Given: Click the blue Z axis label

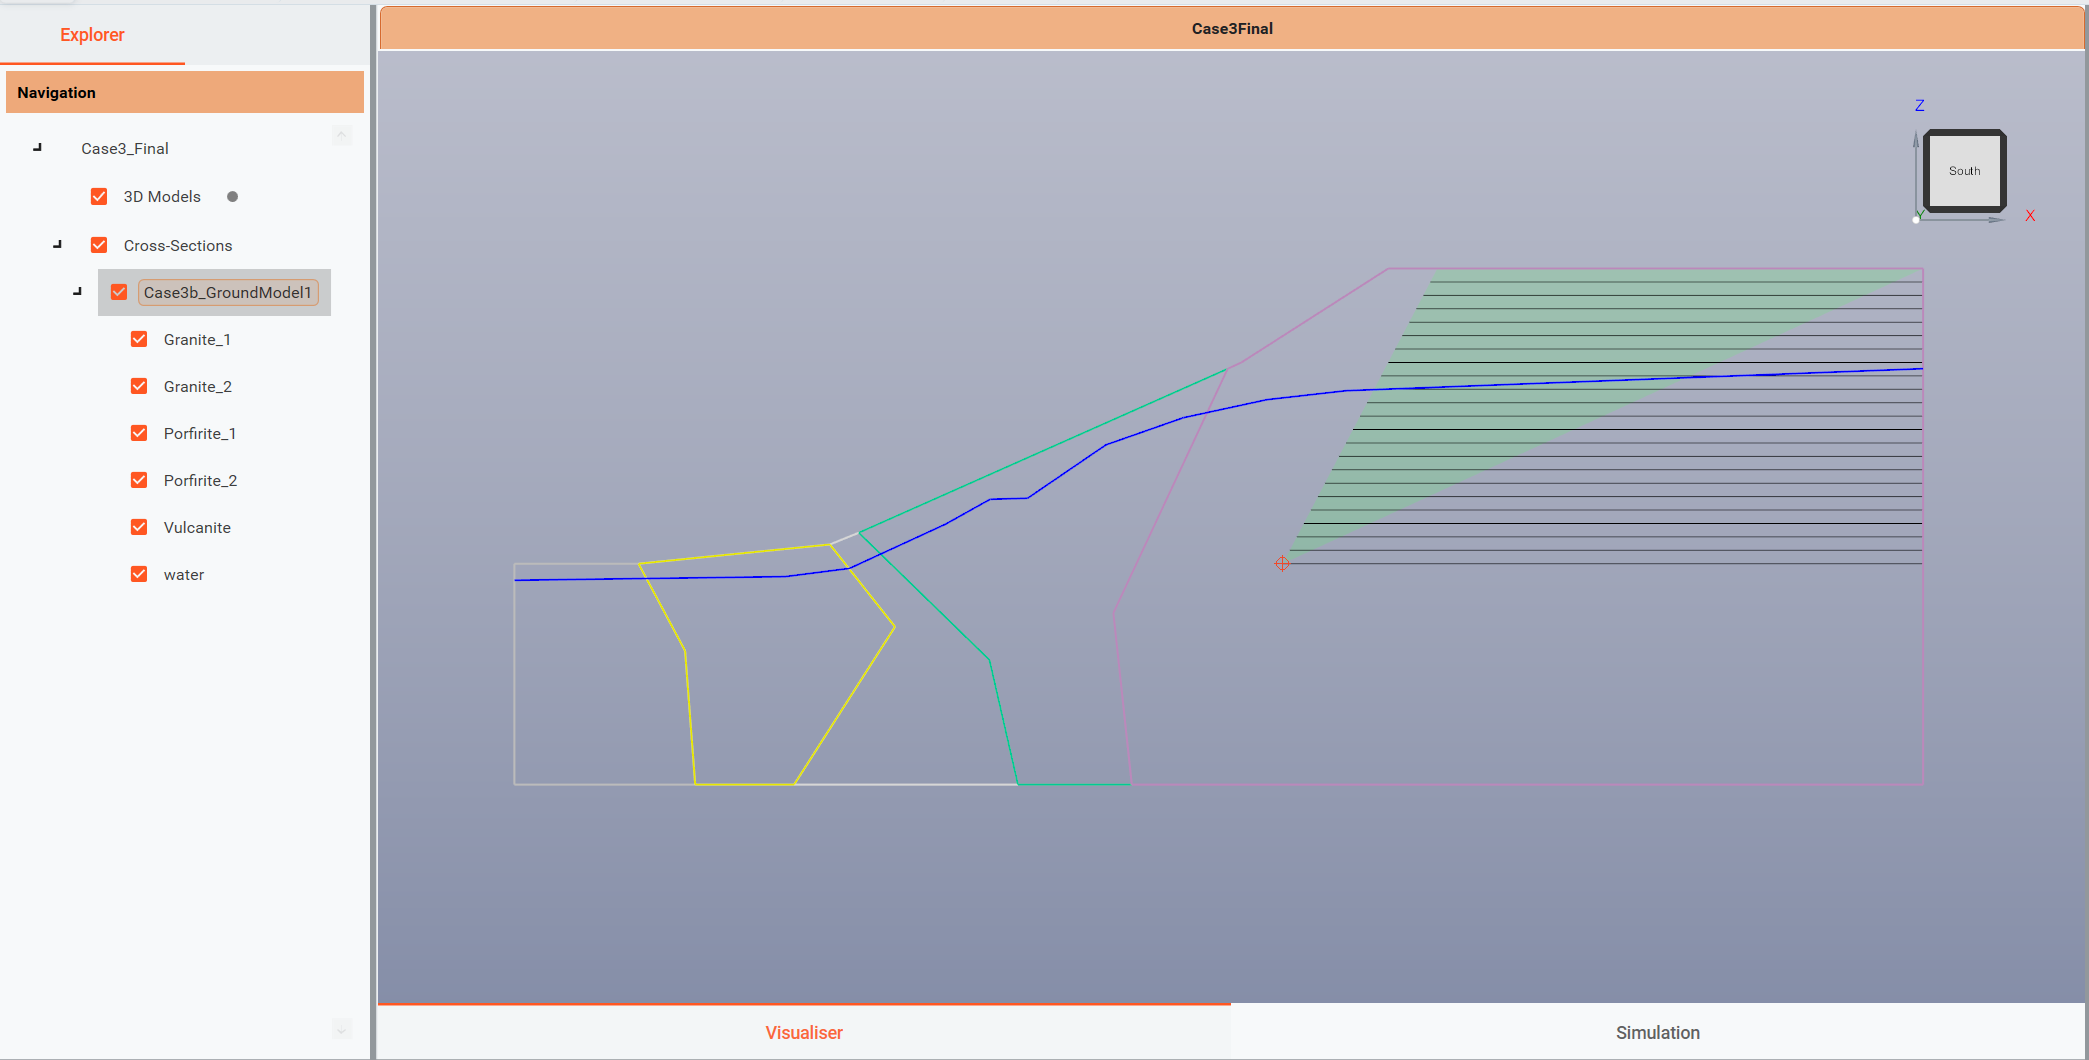Looking at the screenshot, I should [x=1919, y=105].
